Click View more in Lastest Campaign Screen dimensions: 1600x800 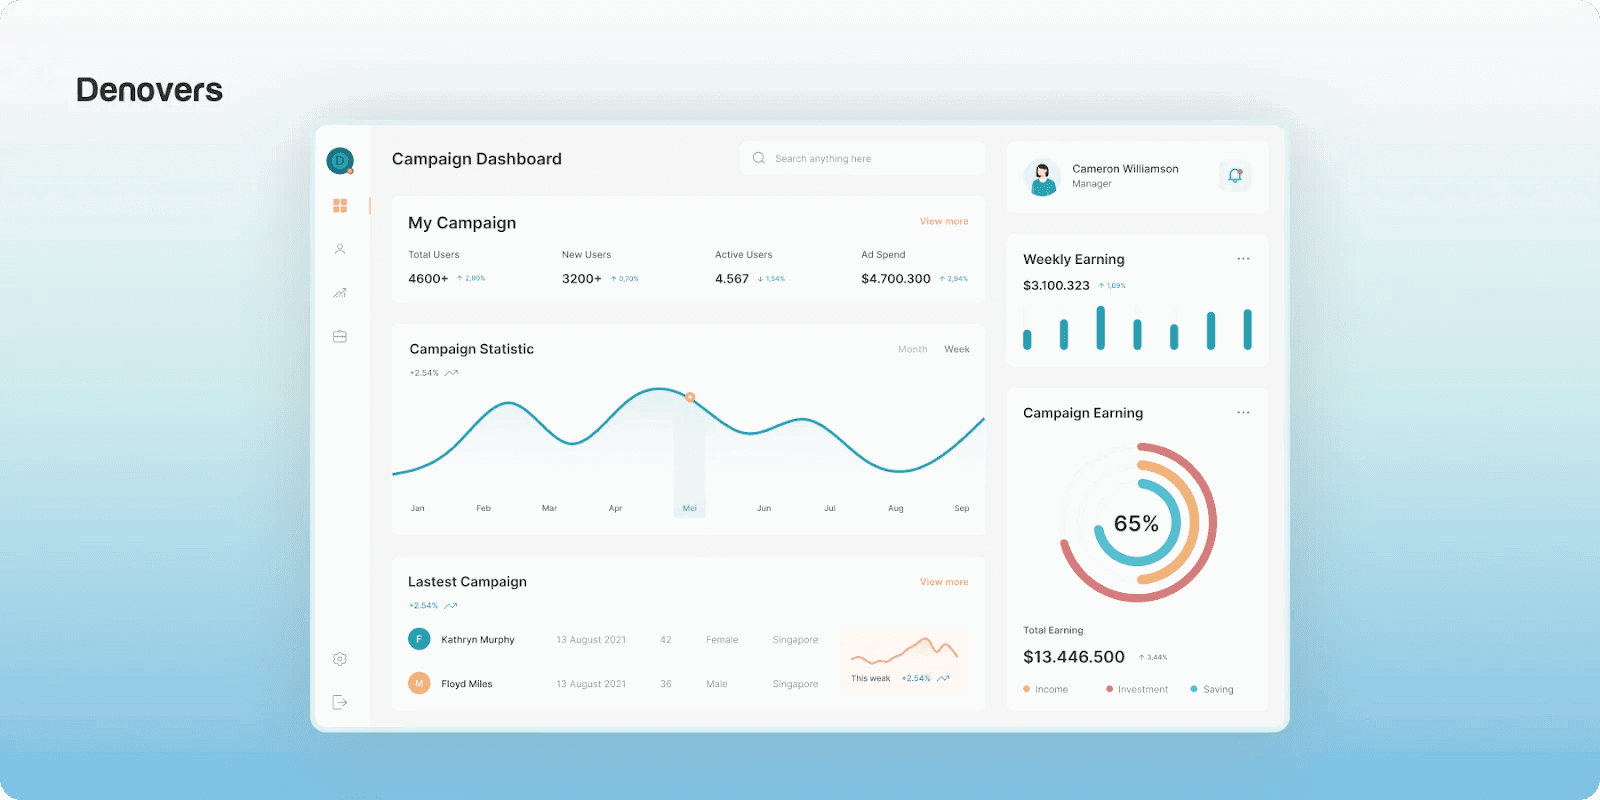[943, 582]
